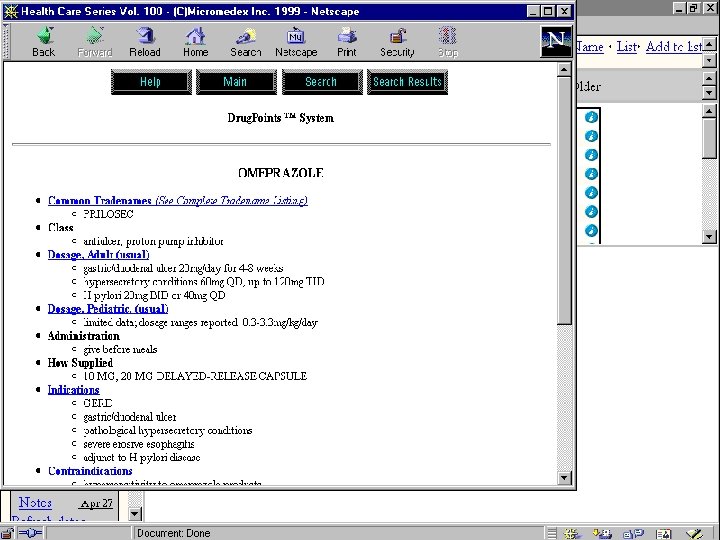Reload the page with the Reload button
The width and height of the screenshot is (720, 540).
click(x=145, y=42)
